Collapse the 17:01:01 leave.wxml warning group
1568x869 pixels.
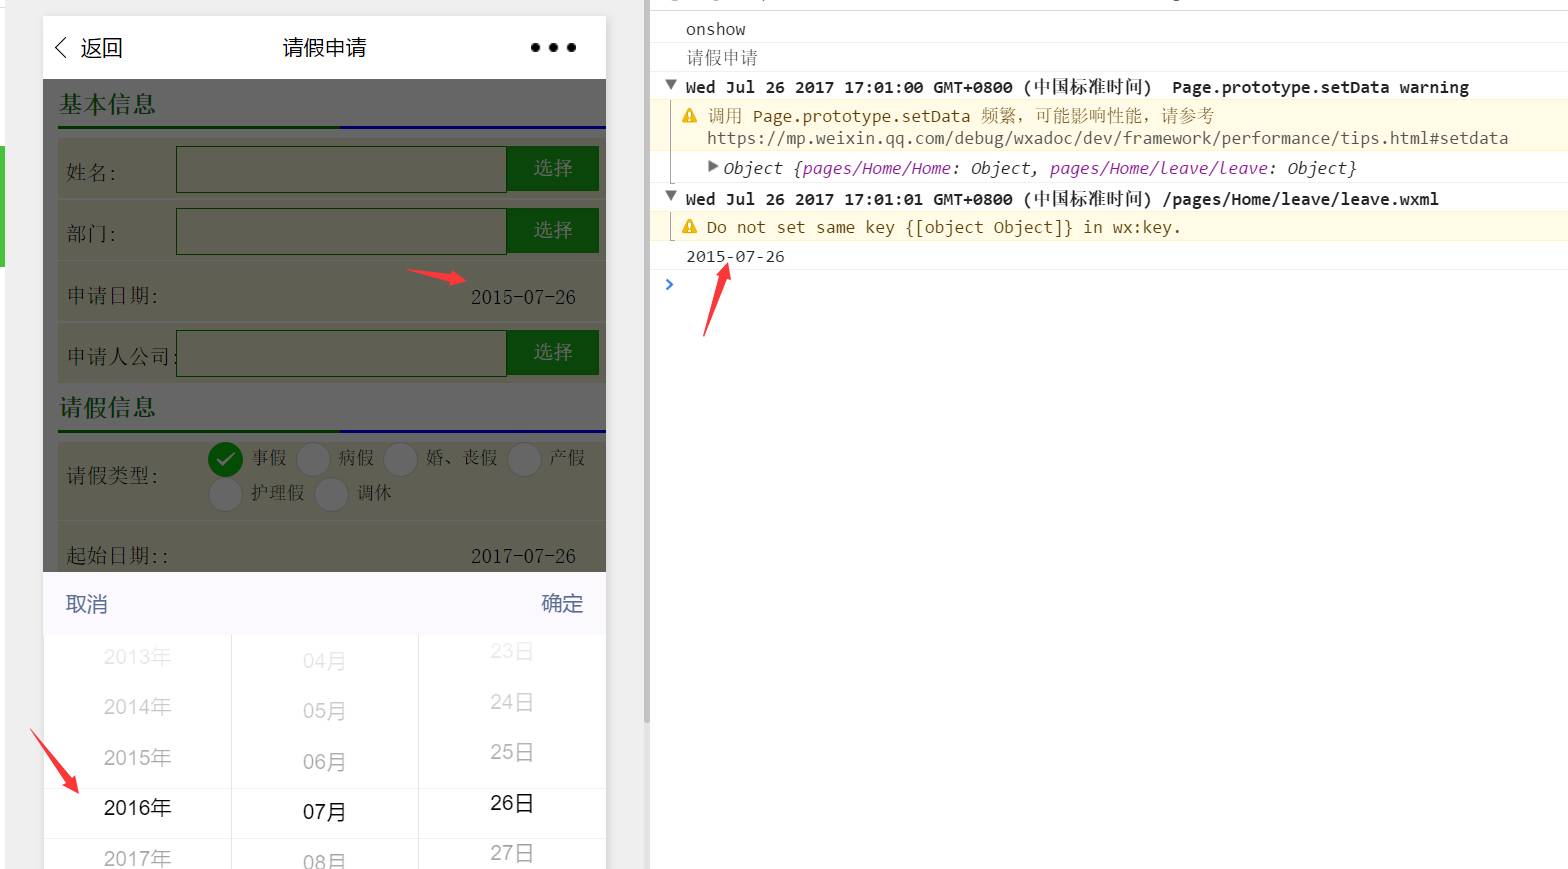pos(671,197)
